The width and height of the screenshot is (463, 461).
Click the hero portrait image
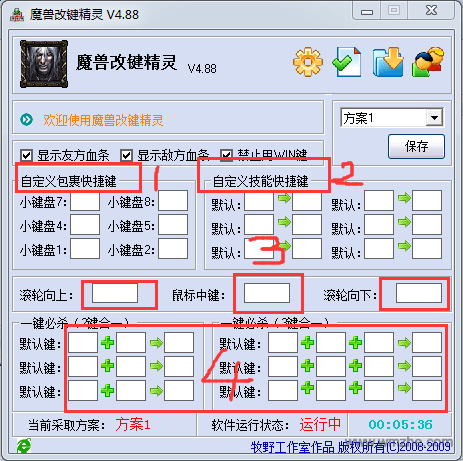44,64
